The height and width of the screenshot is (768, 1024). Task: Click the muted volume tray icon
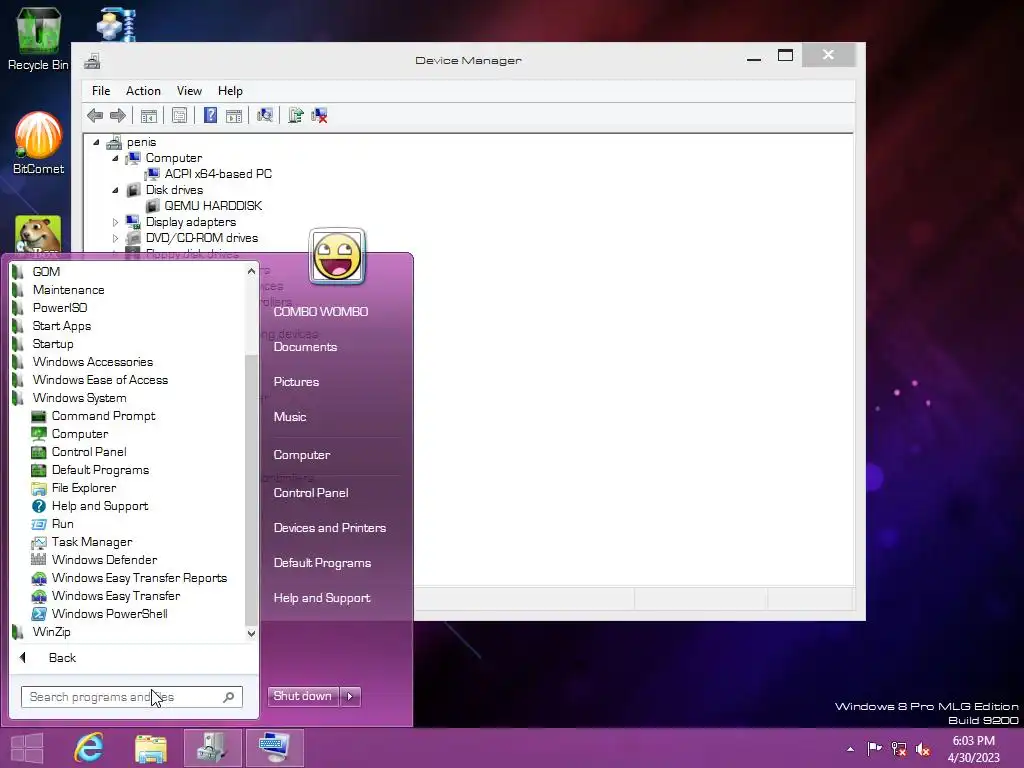pyautogui.click(x=923, y=749)
